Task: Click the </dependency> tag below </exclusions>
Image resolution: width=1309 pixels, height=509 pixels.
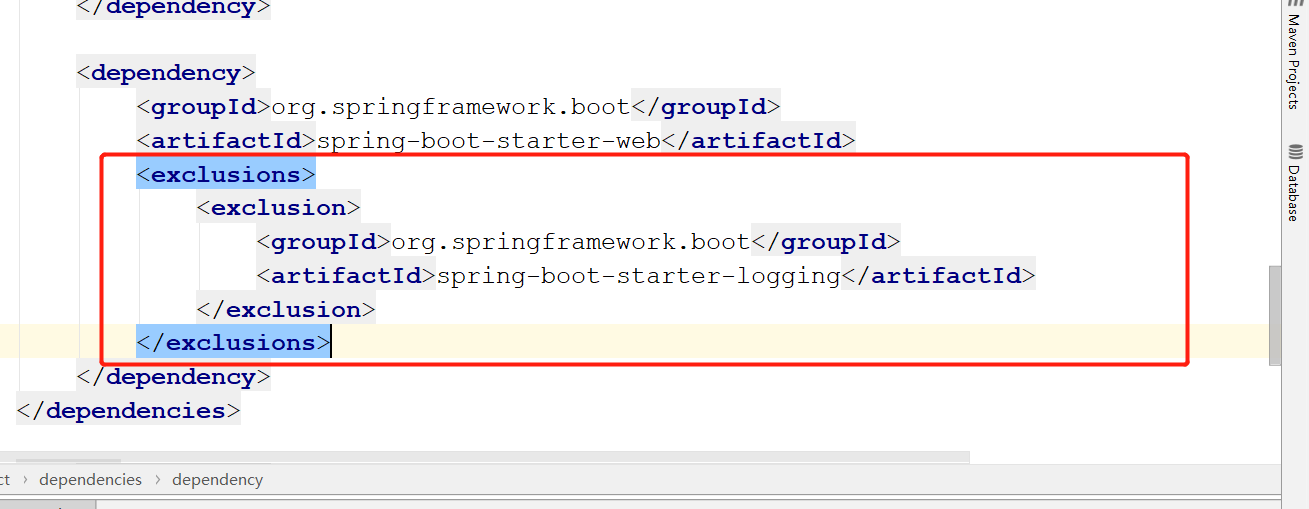Action: (173, 377)
